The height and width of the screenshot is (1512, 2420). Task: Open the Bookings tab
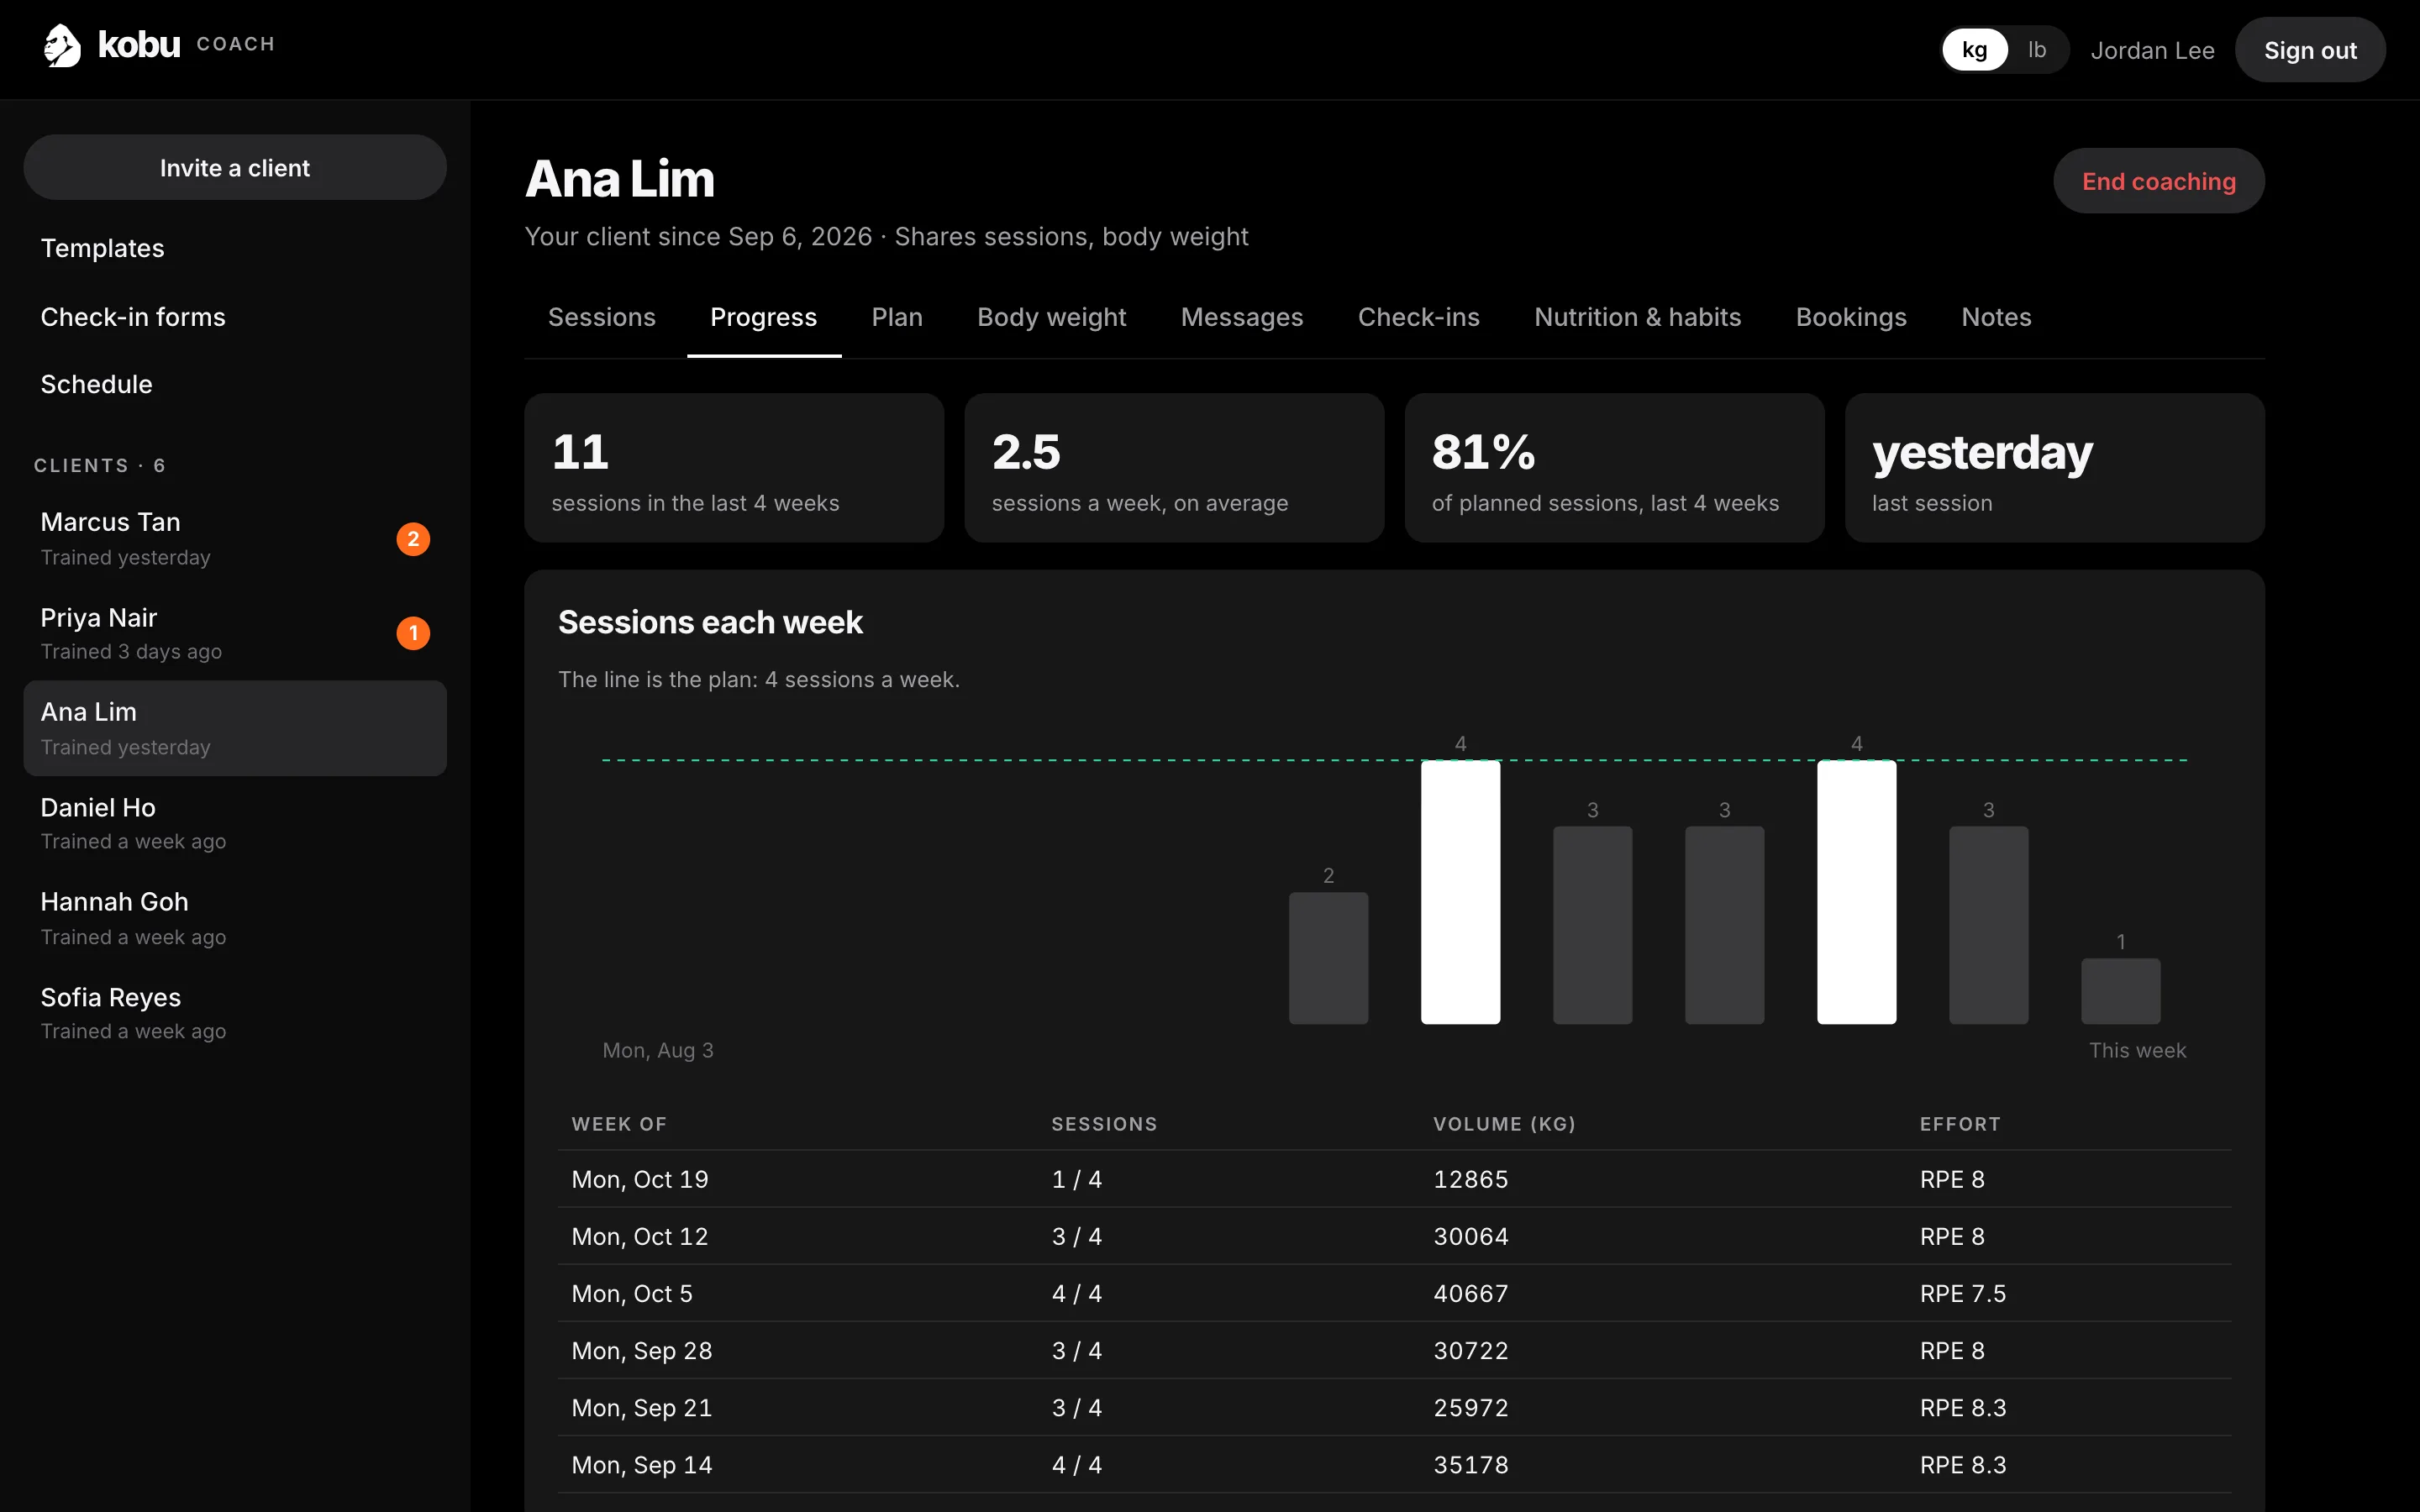tap(1851, 317)
